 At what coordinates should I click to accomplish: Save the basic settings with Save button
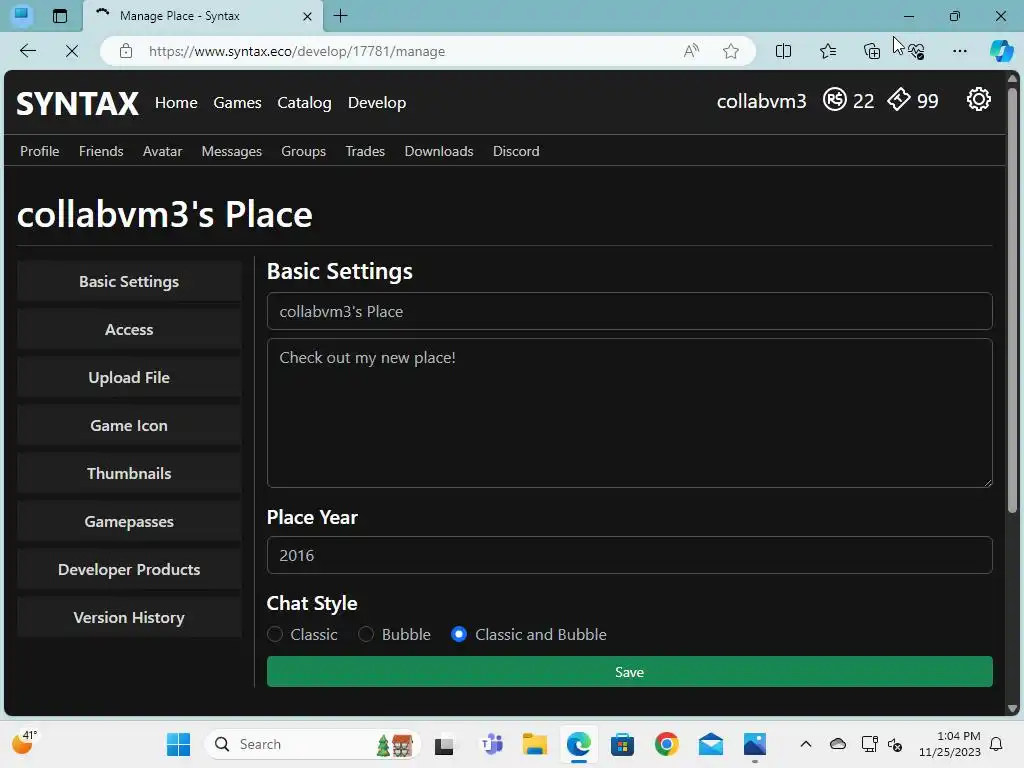coord(630,672)
